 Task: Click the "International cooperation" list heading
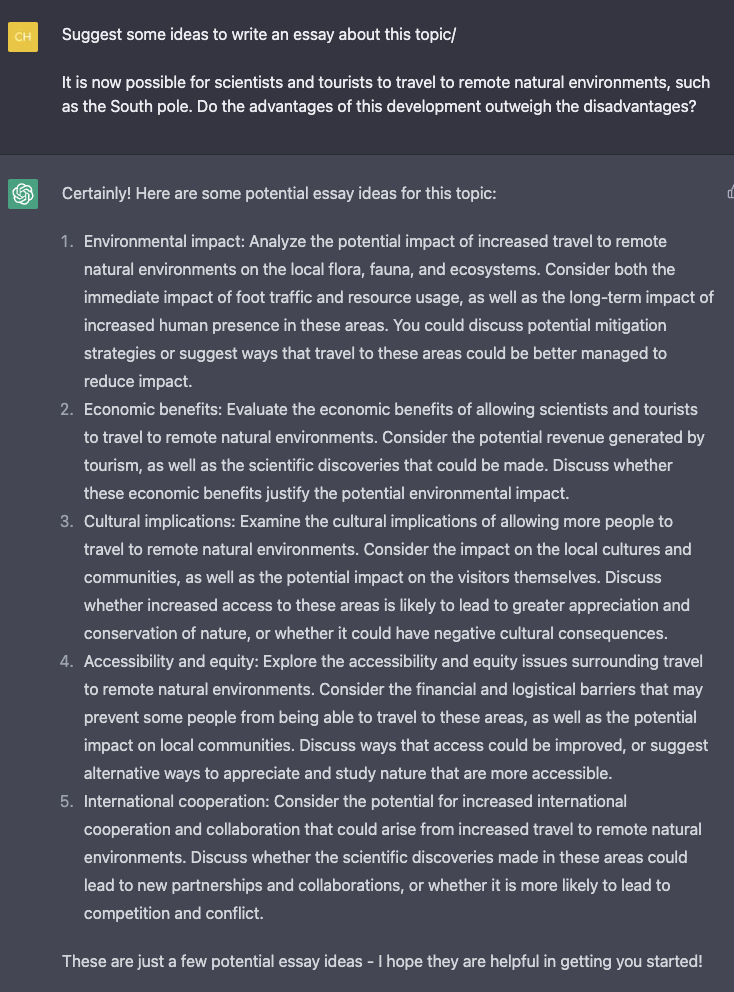click(176, 801)
